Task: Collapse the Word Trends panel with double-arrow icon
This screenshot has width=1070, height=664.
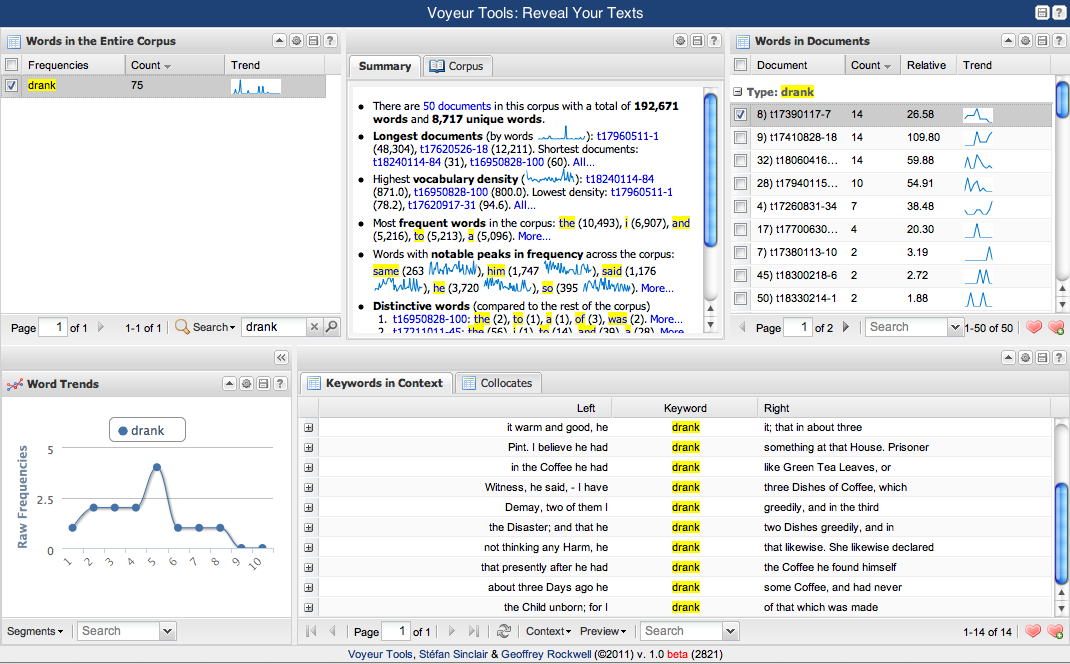Action: pos(281,357)
